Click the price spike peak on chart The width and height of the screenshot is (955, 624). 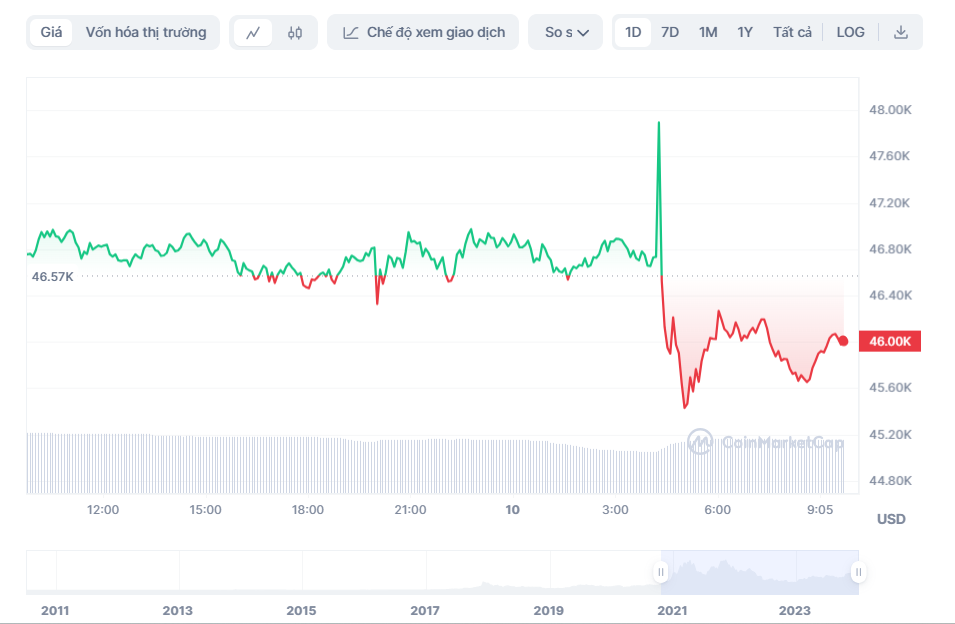[x=658, y=123]
